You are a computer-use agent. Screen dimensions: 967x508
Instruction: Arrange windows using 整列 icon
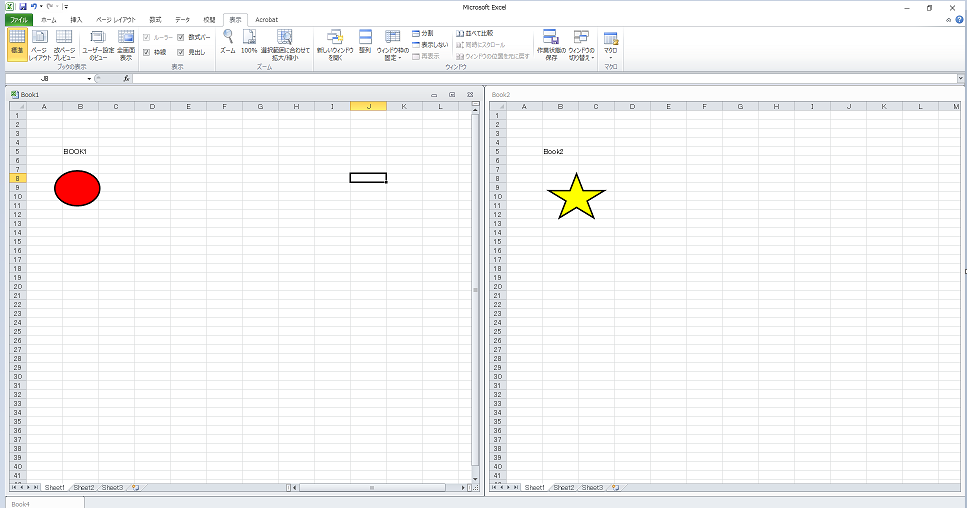(x=365, y=42)
